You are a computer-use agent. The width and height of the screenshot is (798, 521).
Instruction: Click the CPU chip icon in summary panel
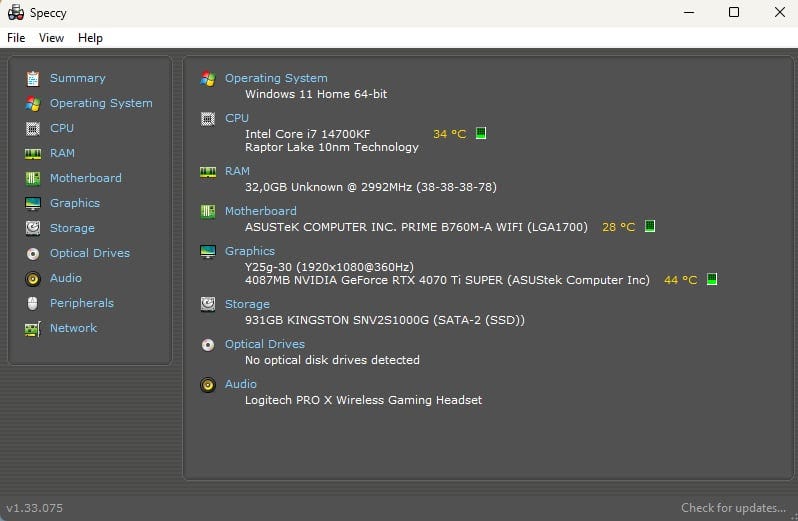pyautogui.click(x=208, y=119)
